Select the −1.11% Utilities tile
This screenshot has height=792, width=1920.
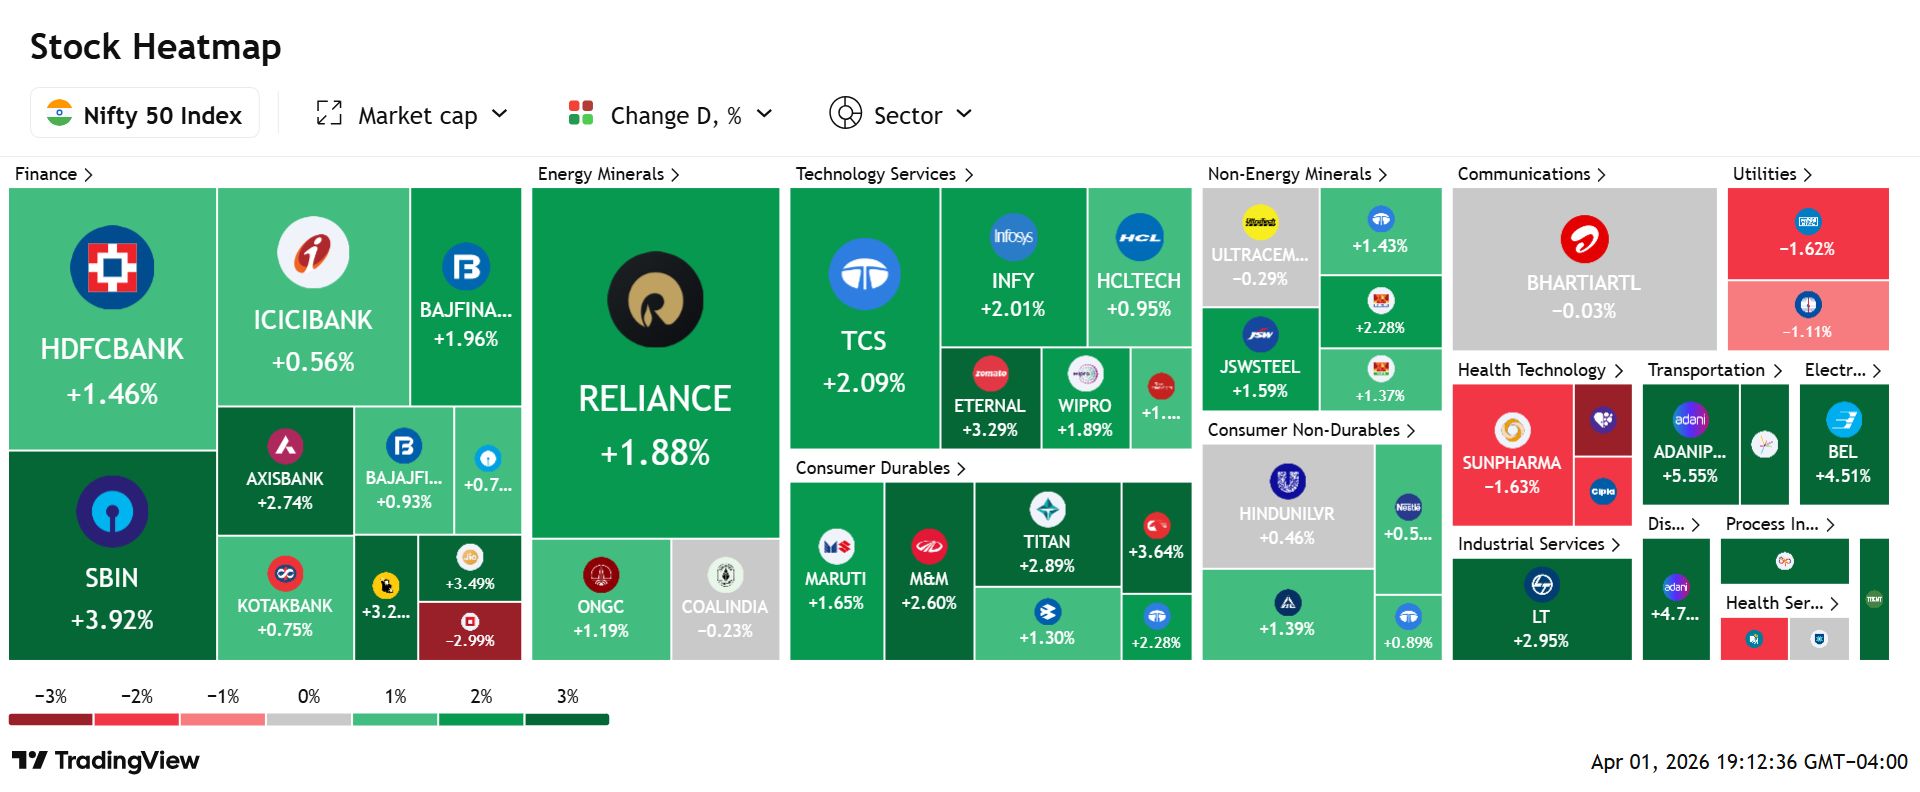click(x=1808, y=315)
